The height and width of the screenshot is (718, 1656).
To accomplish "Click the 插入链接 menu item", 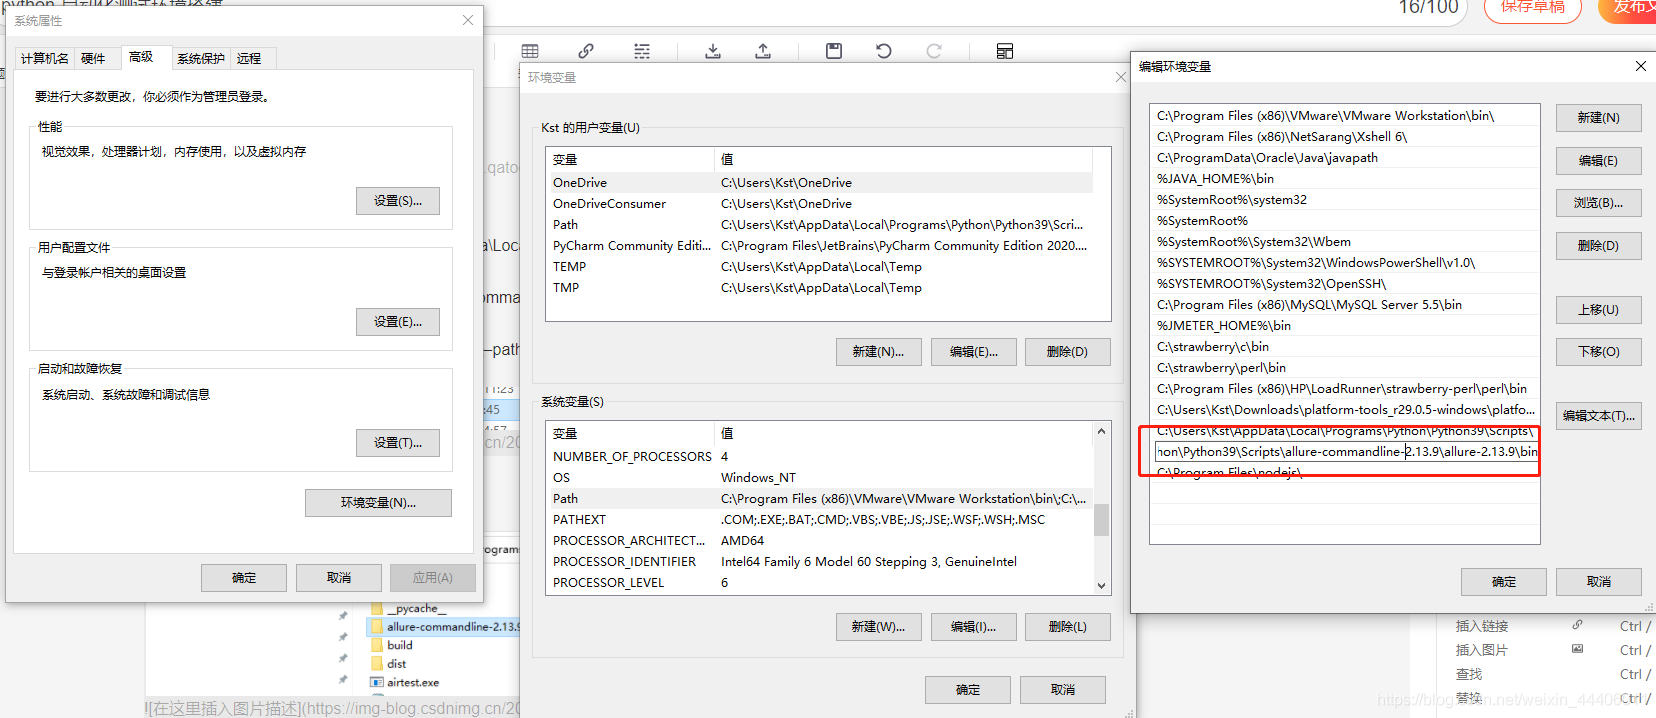I will pyautogui.click(x=1482, y=626).
